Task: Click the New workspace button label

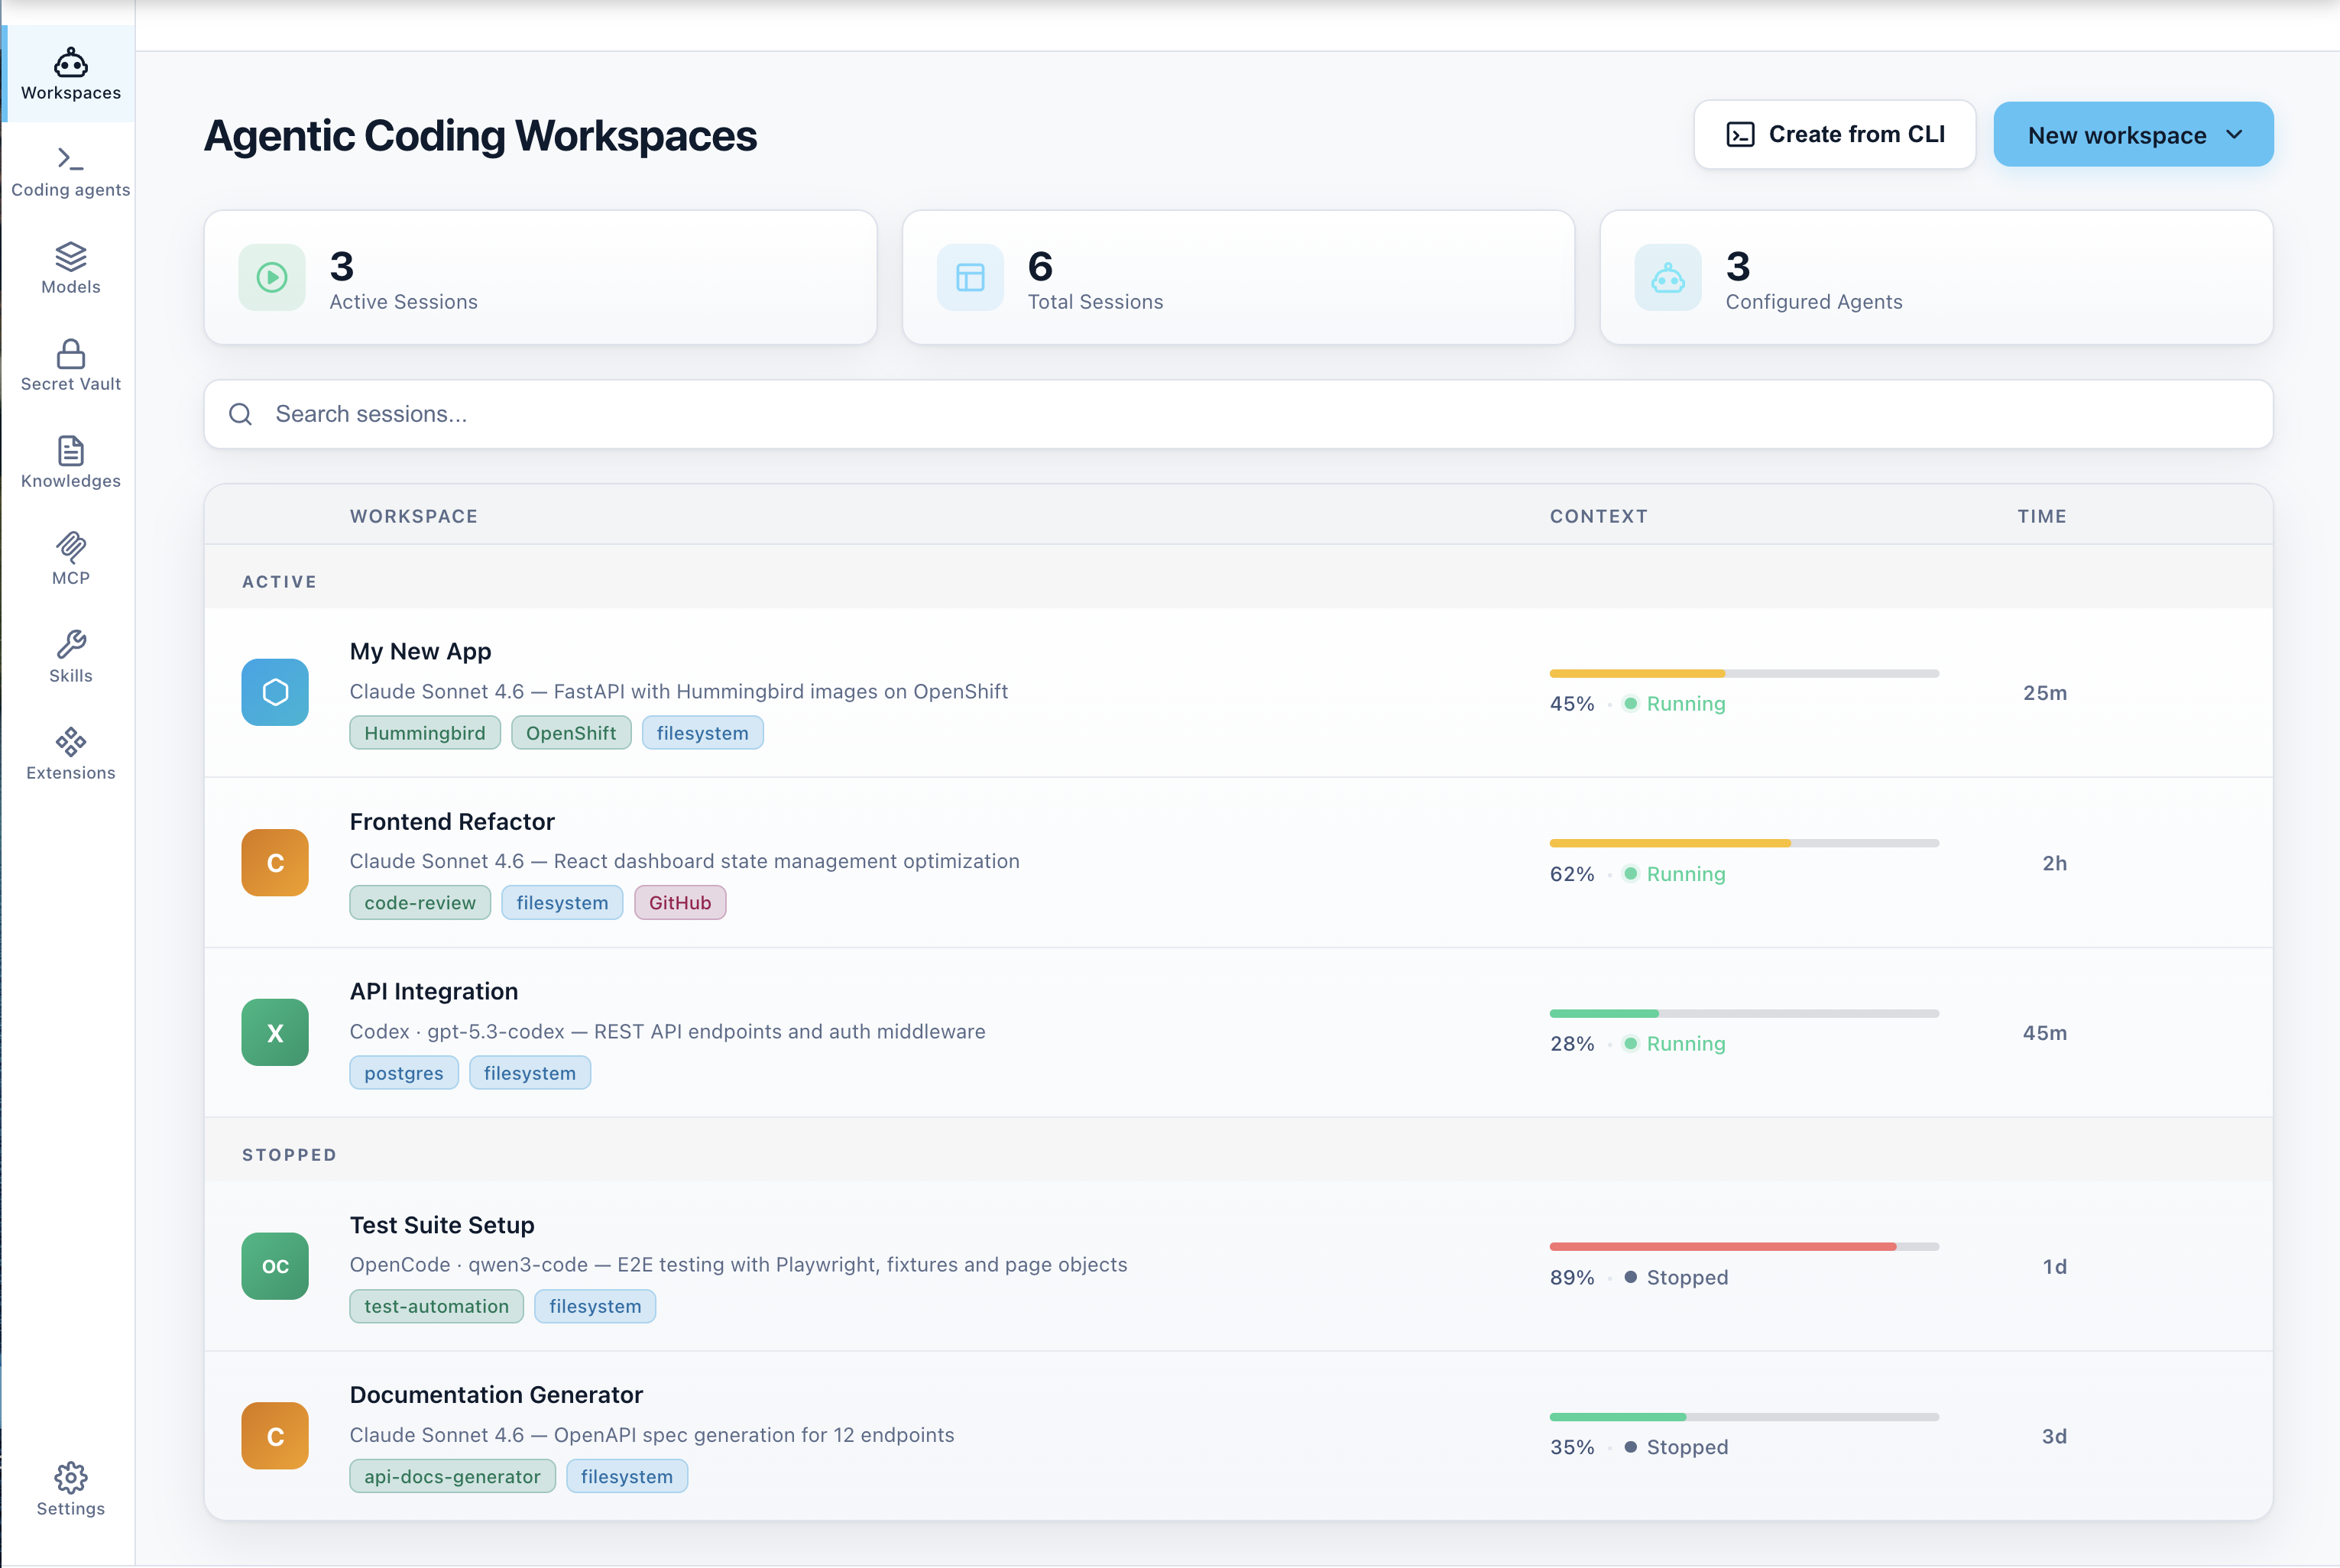Action: [x=2116, y=135]
